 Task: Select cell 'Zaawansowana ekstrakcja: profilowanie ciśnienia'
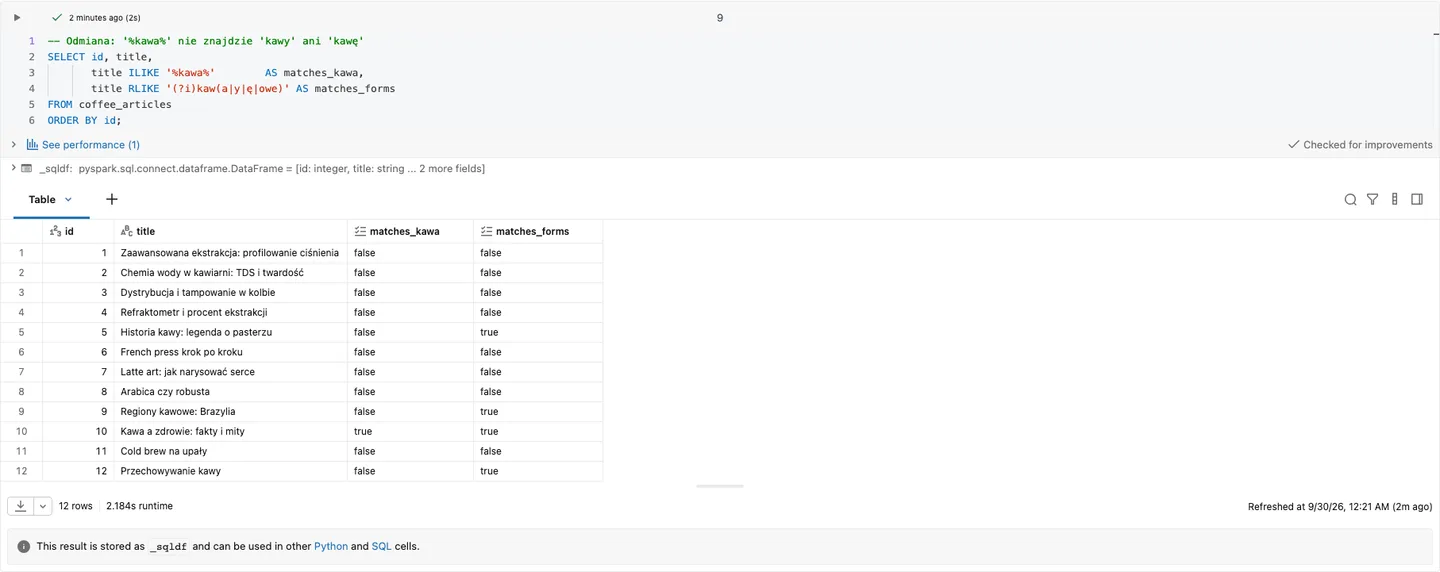click(x=231, y=252)
